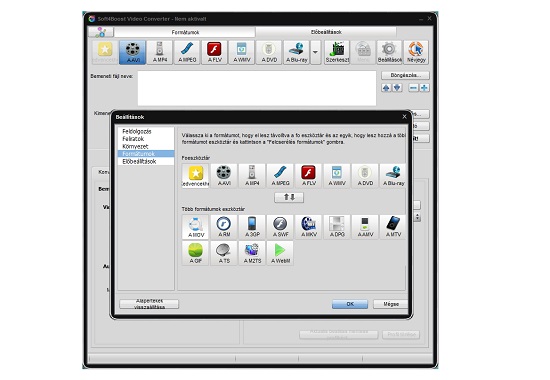Select A AMV in more formats toolbar
The height and width of the screenshot is (380, 550).
click(365, 227)
